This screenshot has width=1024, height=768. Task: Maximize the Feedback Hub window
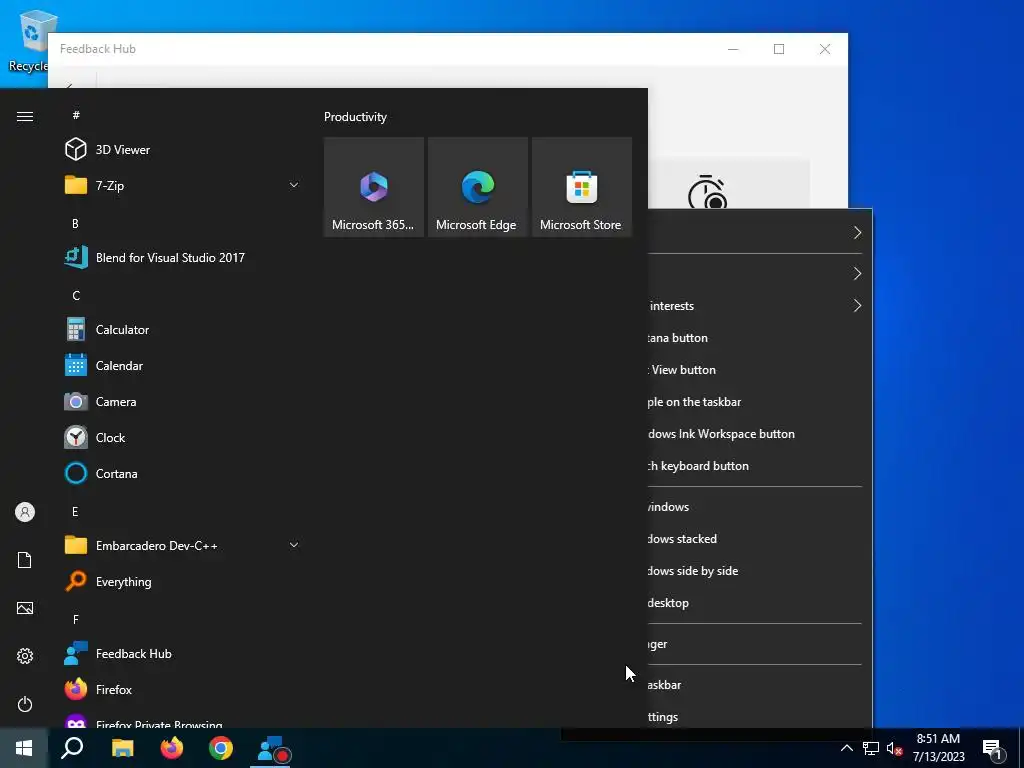click(778, 49)
